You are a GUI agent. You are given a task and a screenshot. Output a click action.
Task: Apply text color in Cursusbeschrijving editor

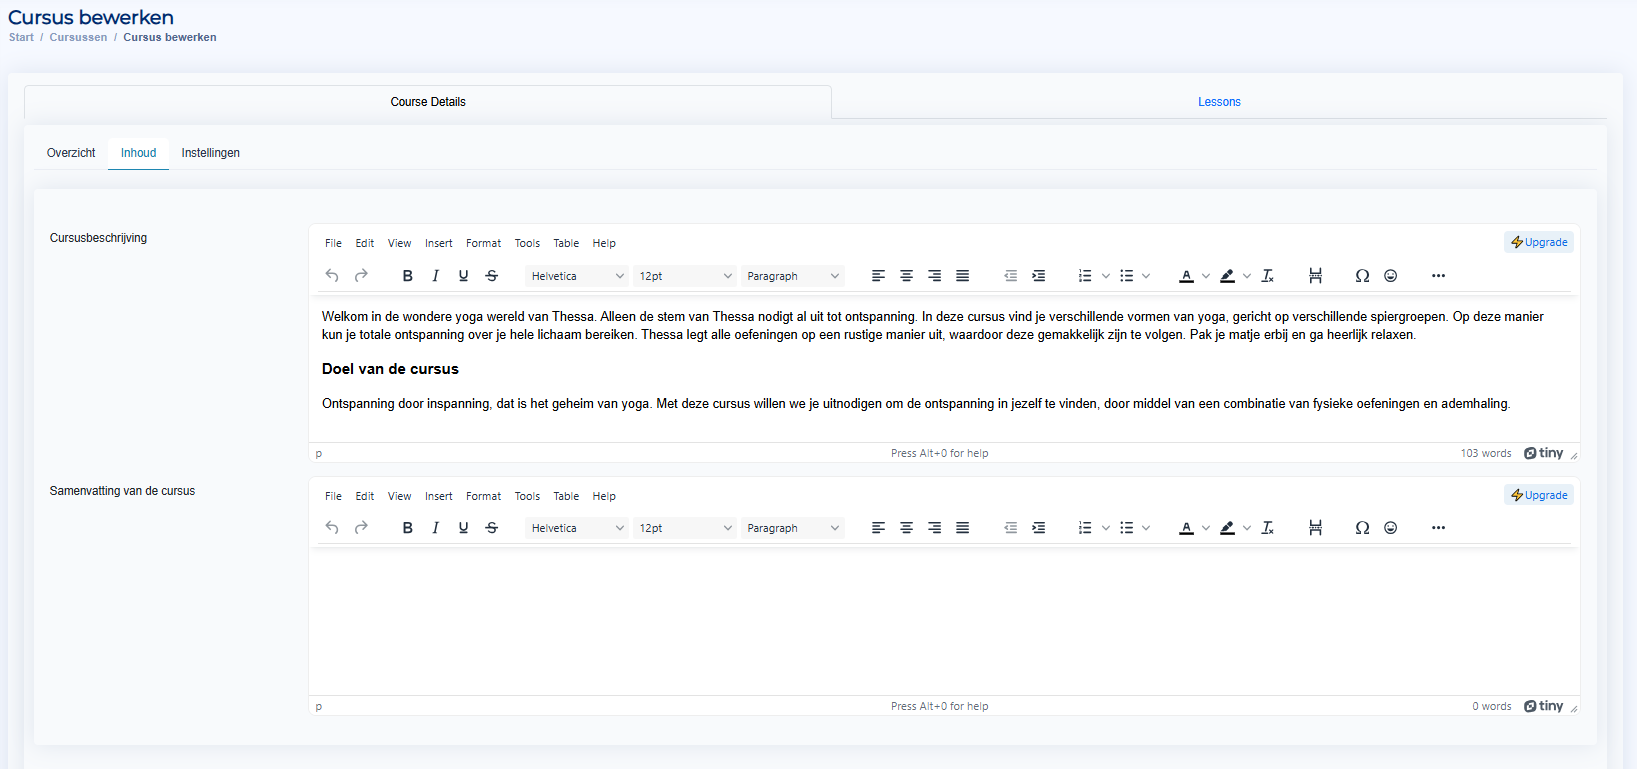[x=1186, y=276]
